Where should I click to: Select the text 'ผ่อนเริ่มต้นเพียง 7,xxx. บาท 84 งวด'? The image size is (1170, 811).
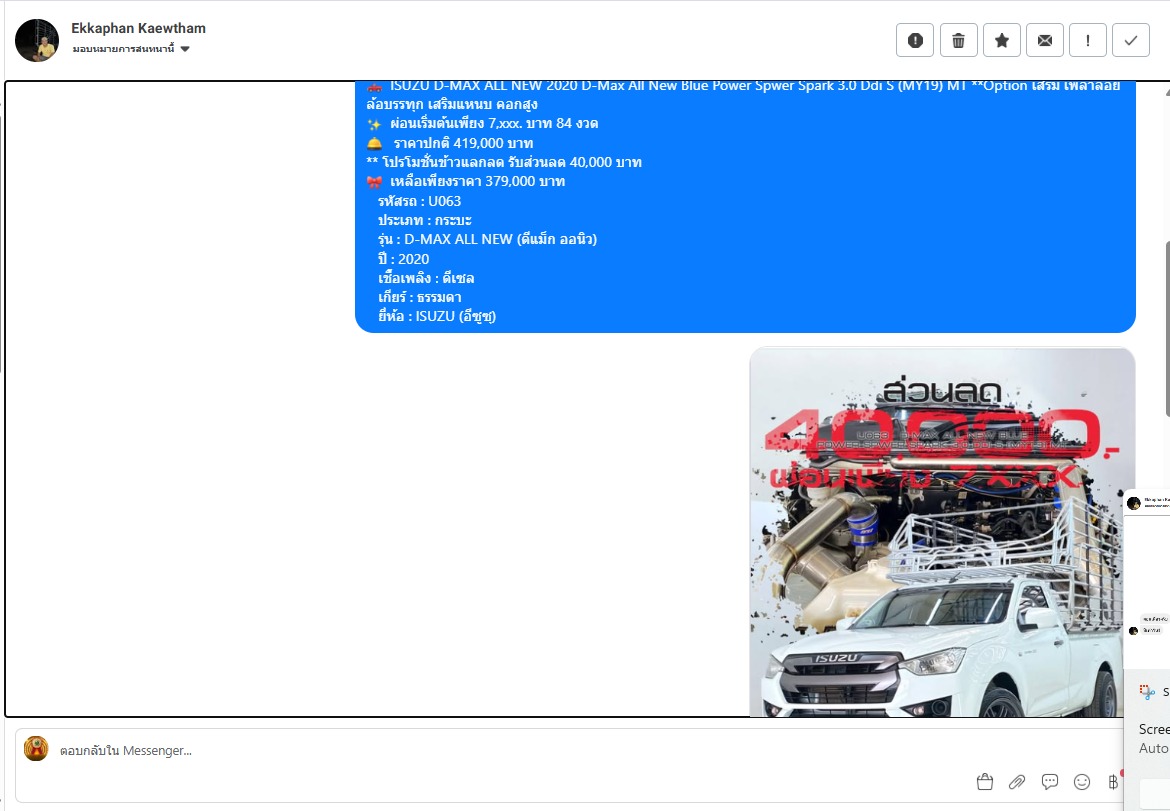coord(494,124)
